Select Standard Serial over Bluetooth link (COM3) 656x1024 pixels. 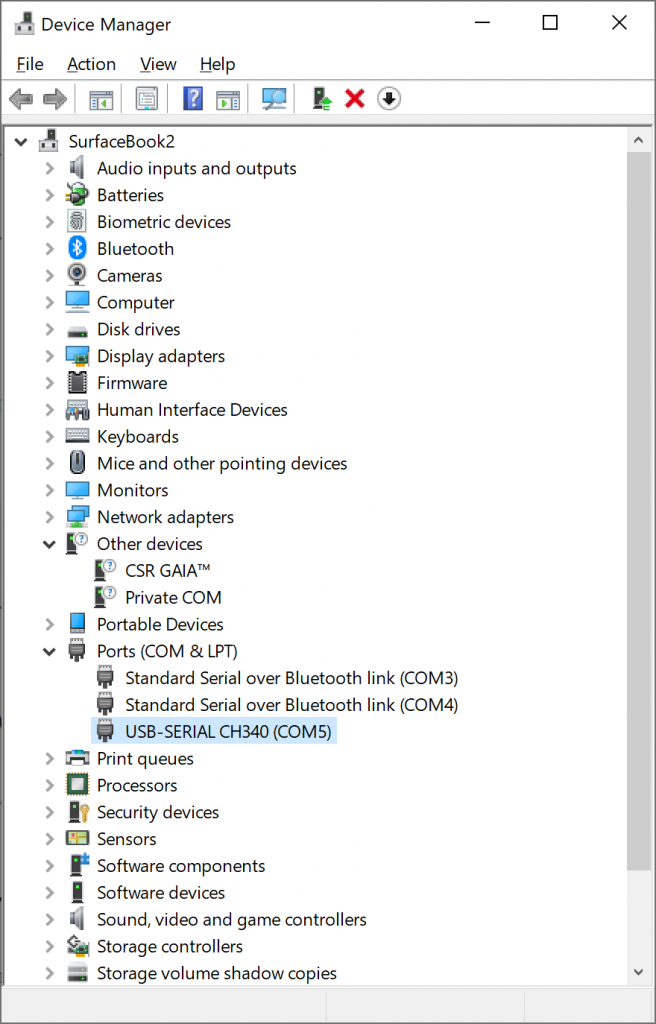(290, 678)
